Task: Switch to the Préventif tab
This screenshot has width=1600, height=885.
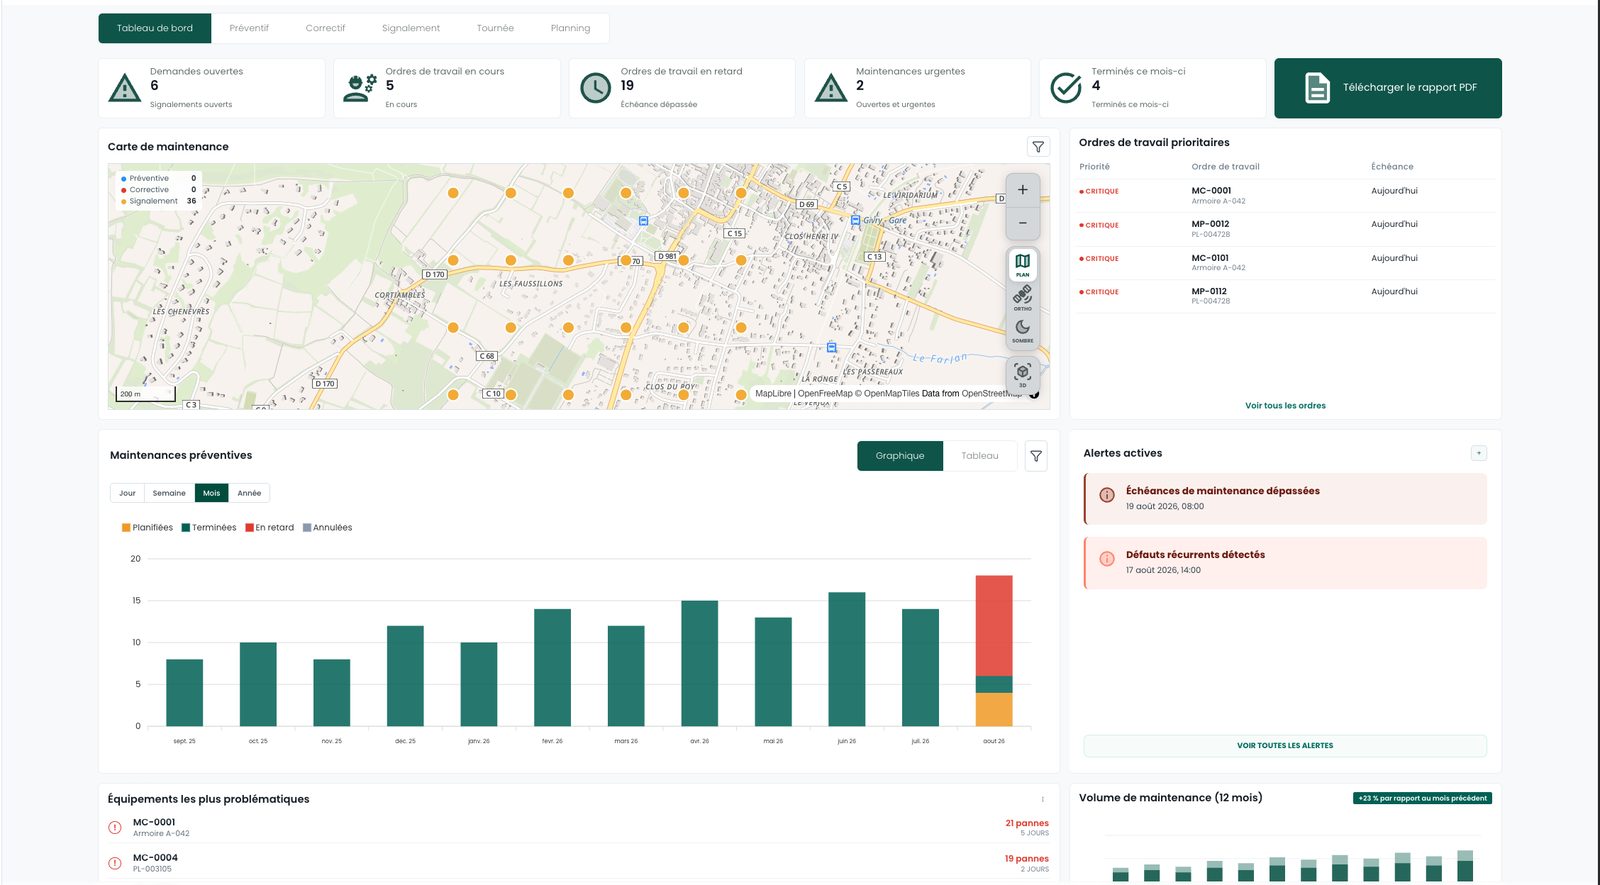Action: click(249, 28)
